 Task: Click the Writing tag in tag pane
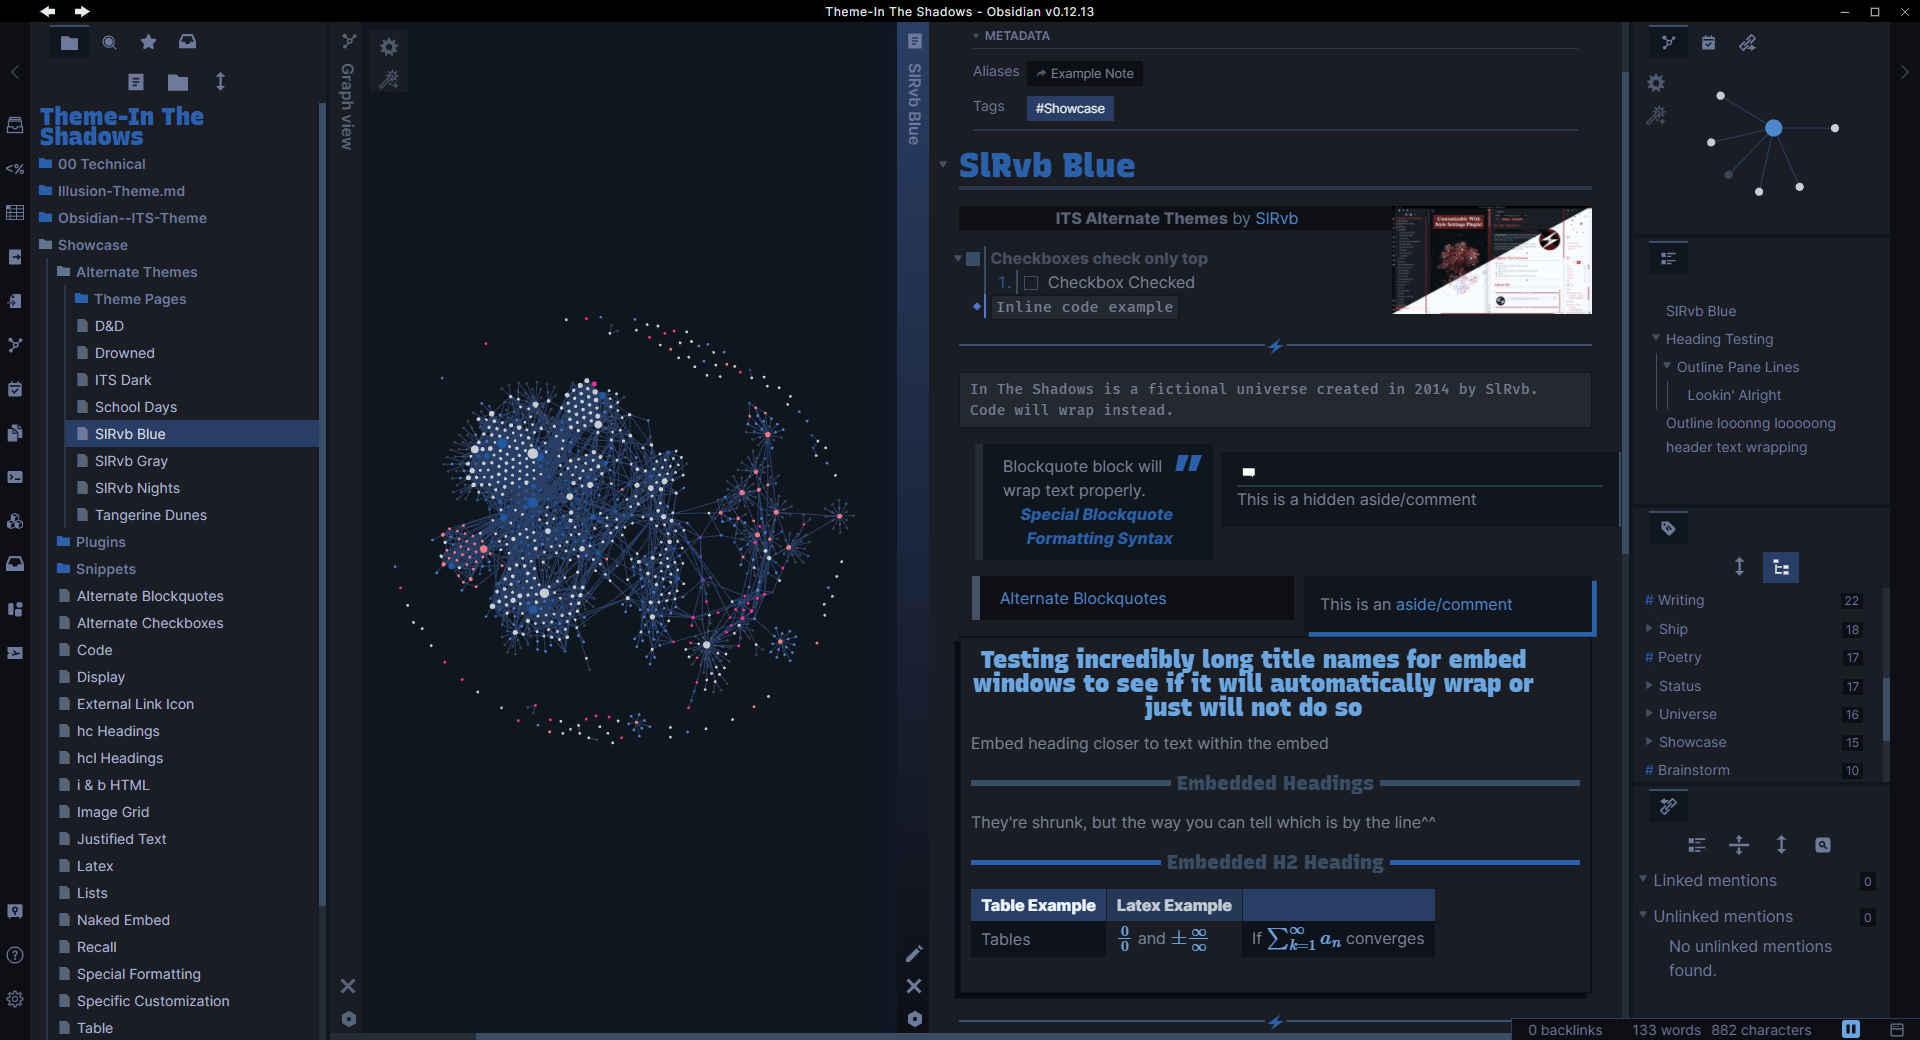click(1681, 600)
